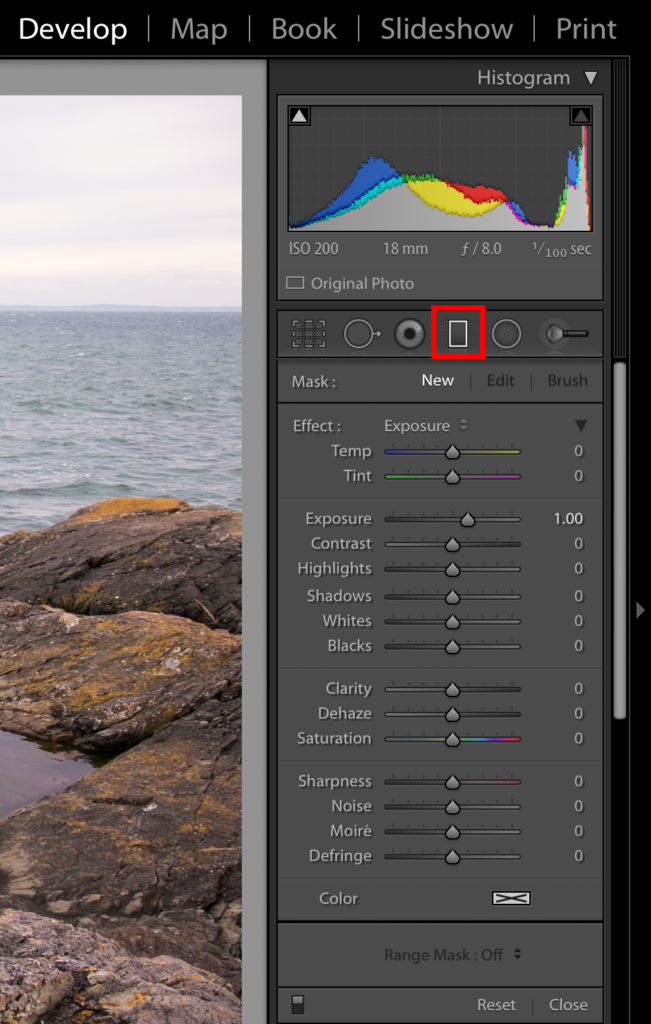Click the seascape photo preview

tap(121, 560)
